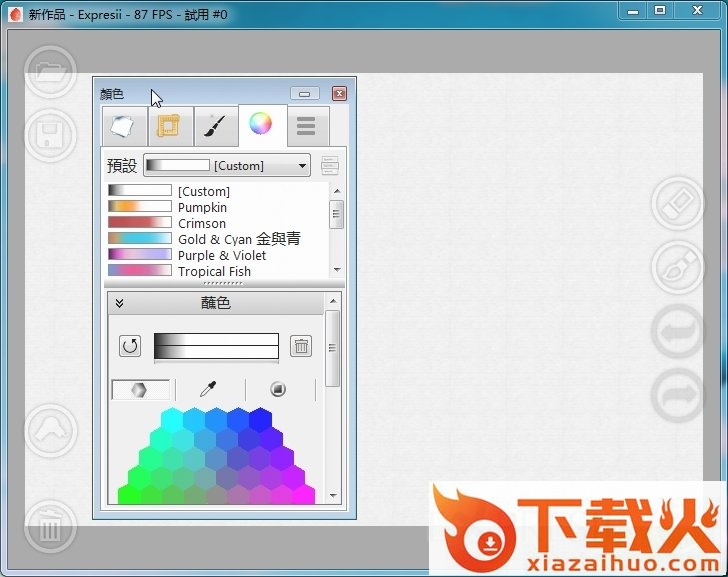728x577 pixels.
Task: Click preset list scroll down arrow
Action: (337, 270)
